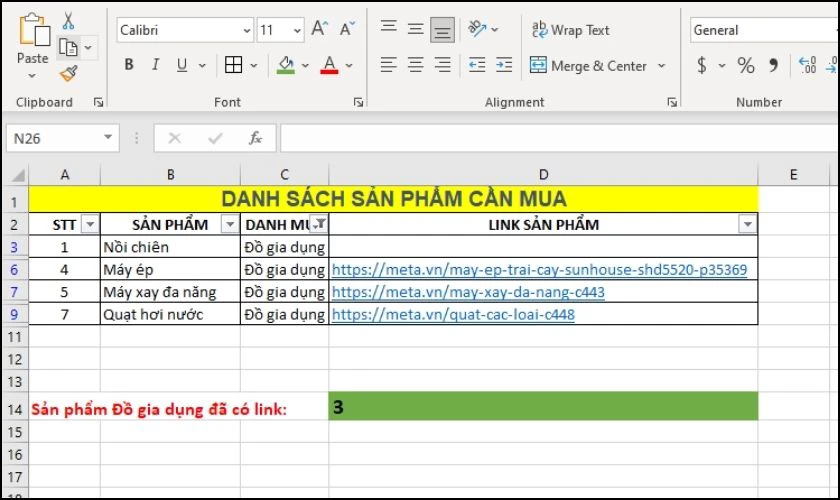Click the Paste clipboard icon
Viewport: 840px width, 500px height.
33,30
